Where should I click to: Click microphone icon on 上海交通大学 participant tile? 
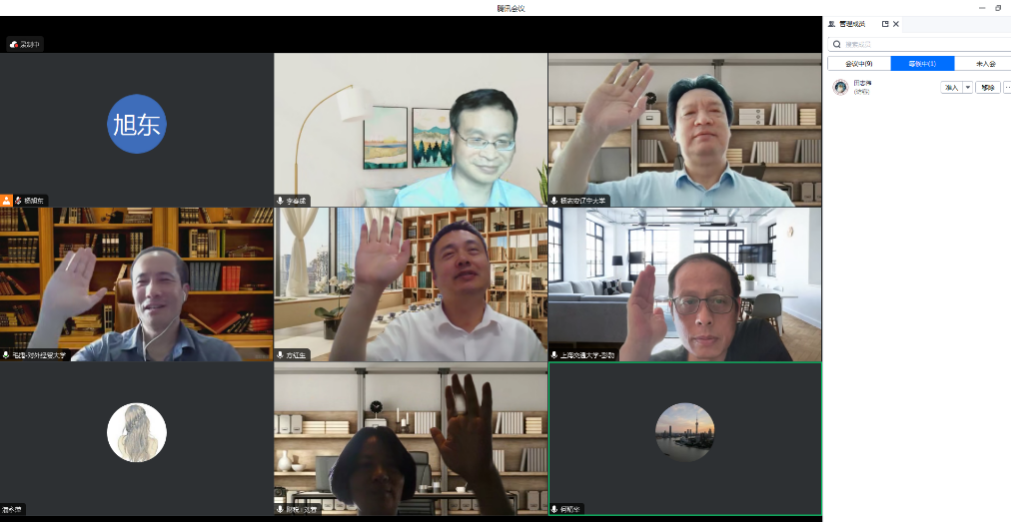point(555,355)
